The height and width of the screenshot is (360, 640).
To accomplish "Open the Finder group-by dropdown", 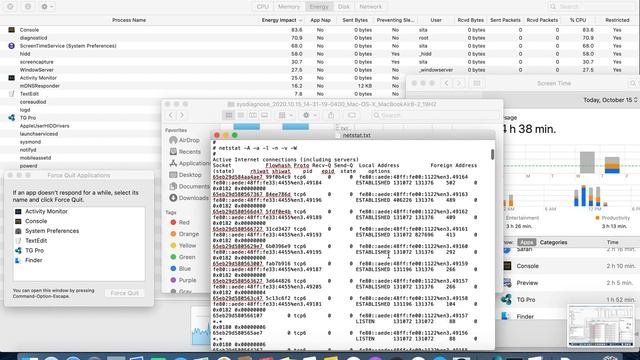I will click(285, 116).
